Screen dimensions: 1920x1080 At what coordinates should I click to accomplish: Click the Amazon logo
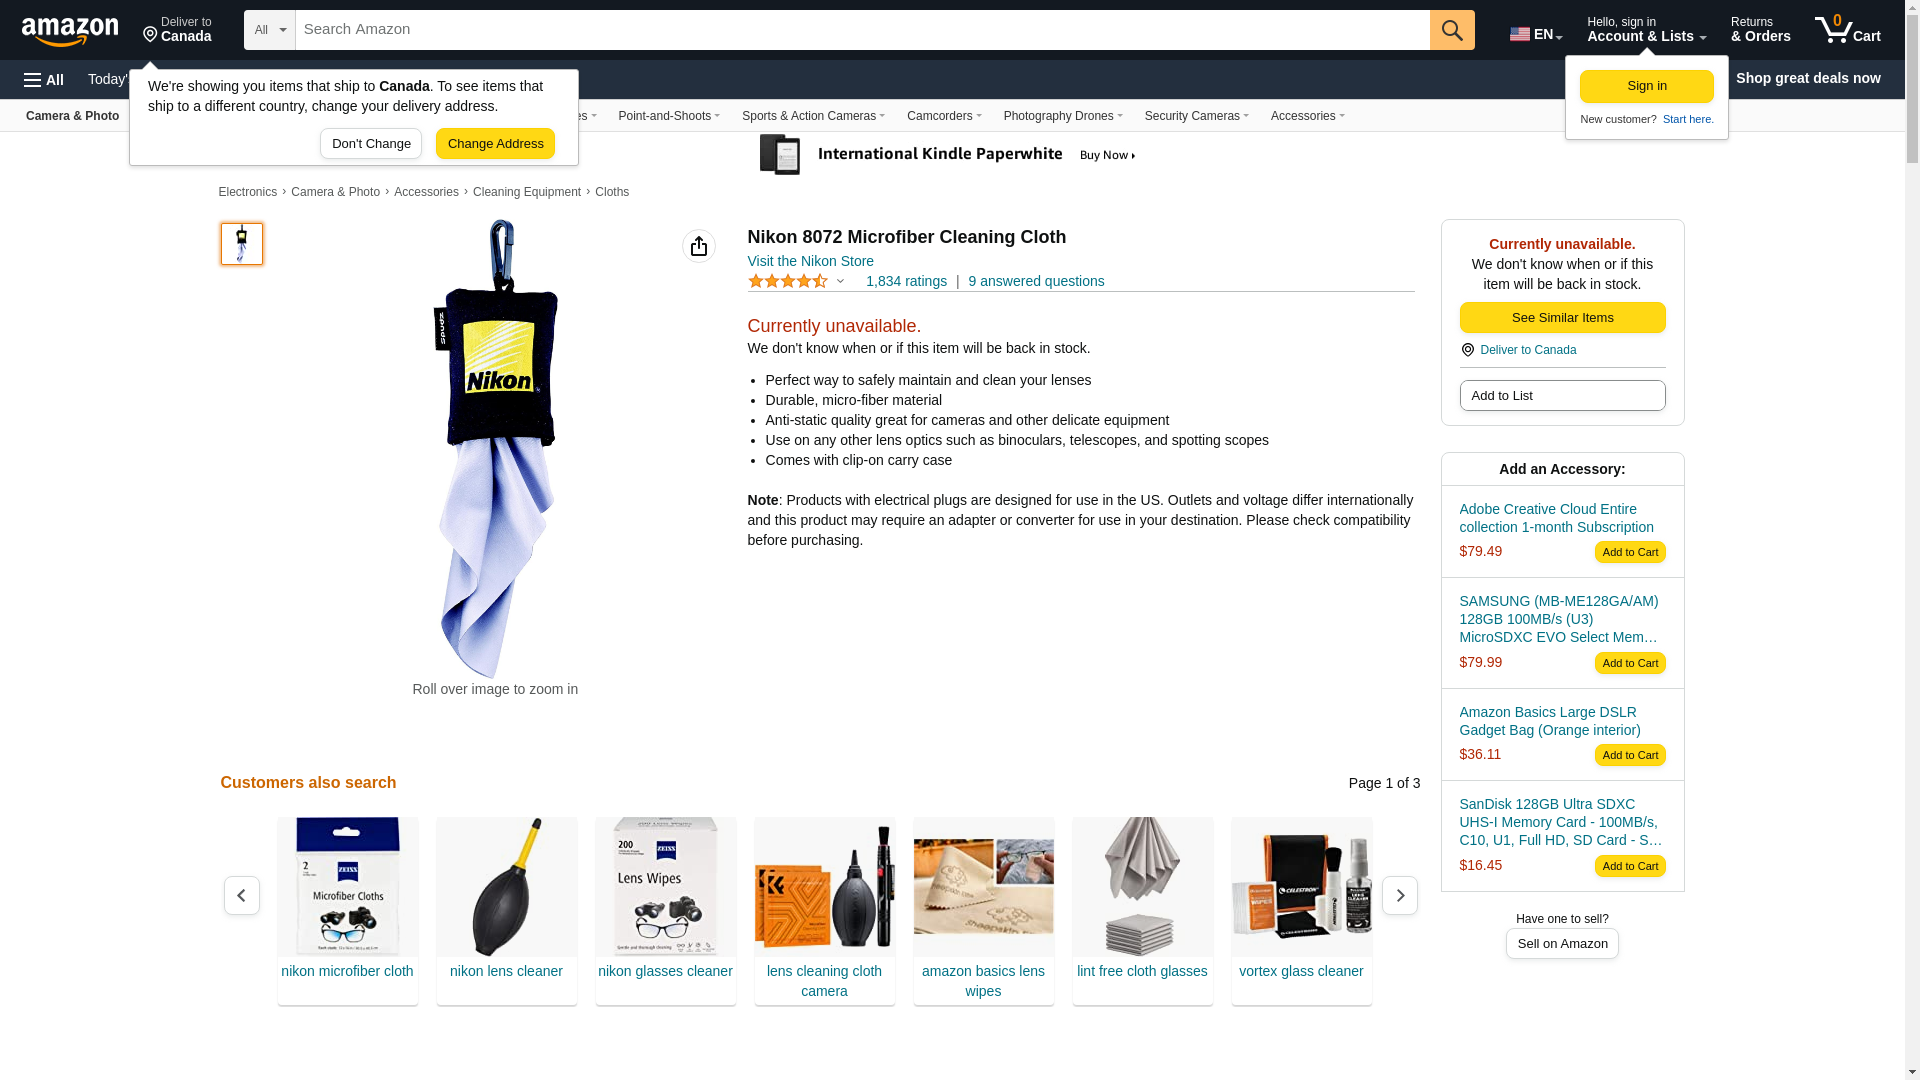70,31
